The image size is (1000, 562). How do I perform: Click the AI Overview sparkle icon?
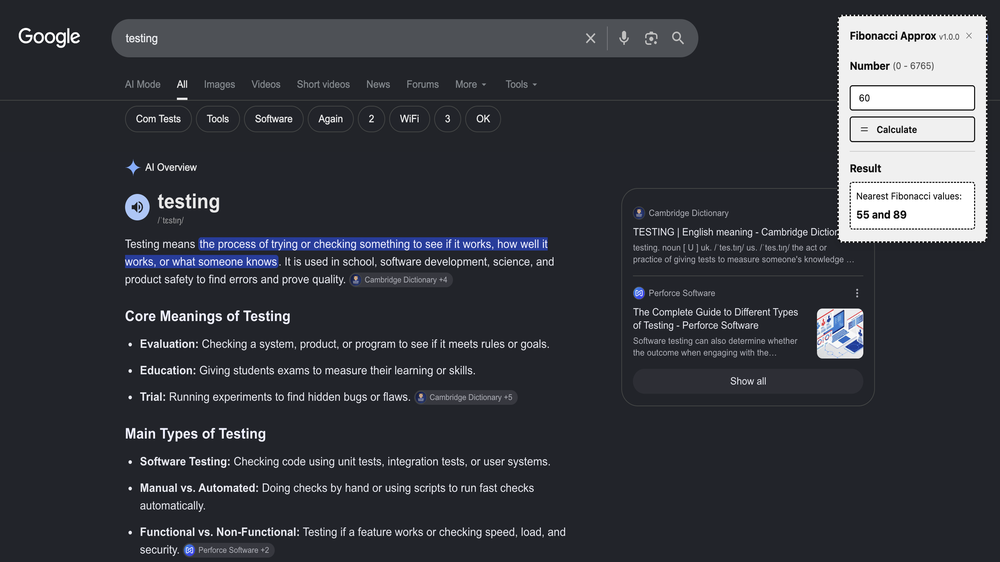tap(133, 167)
